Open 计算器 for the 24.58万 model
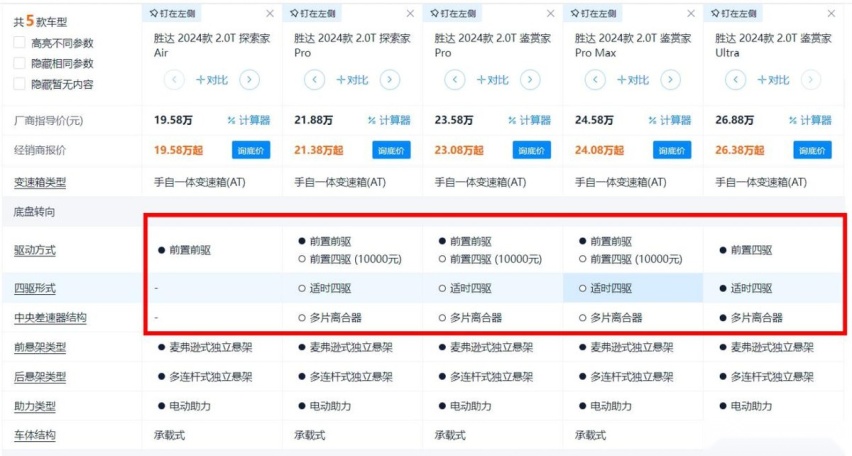The image size is (852, 456). pos(670,120)
